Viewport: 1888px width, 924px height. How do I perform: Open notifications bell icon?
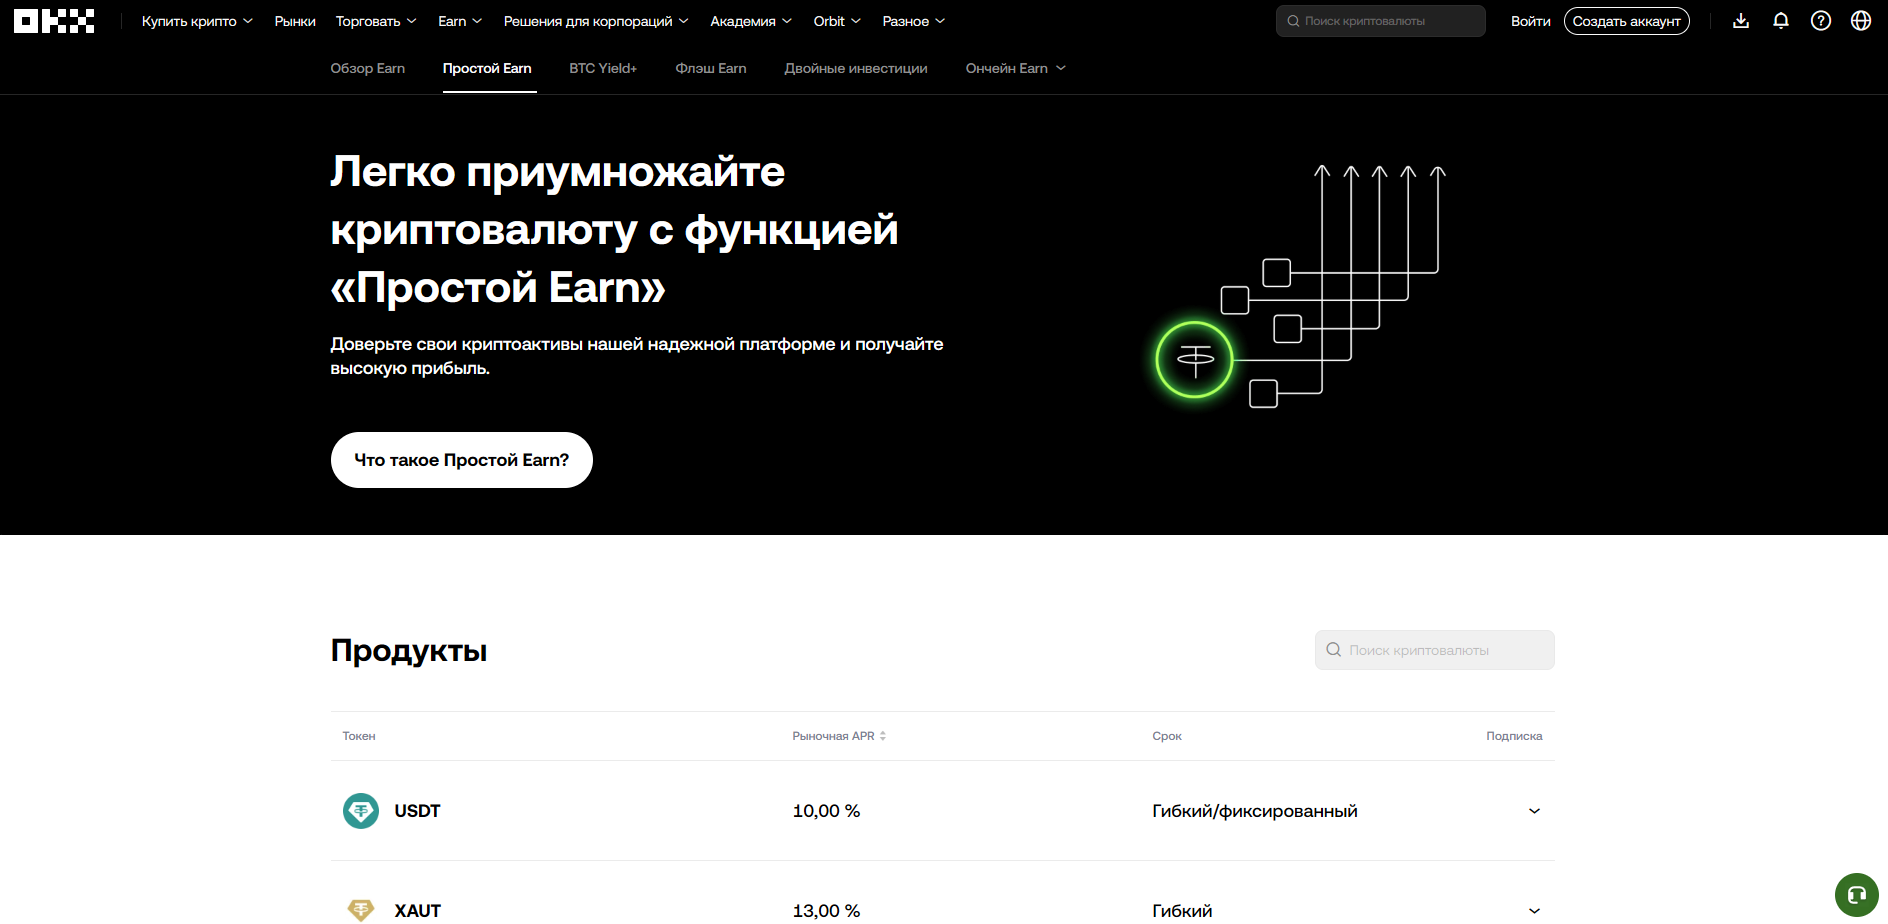1781,21
